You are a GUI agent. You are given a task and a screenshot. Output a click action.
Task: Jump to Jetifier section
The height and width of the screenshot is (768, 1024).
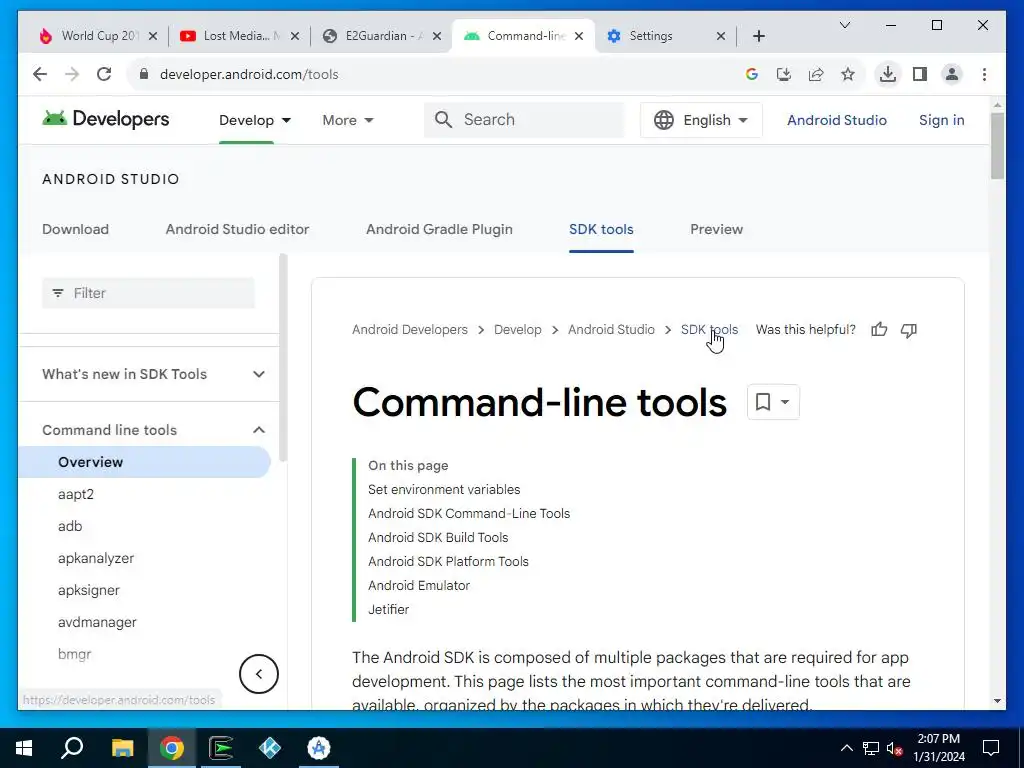(389, 609)
